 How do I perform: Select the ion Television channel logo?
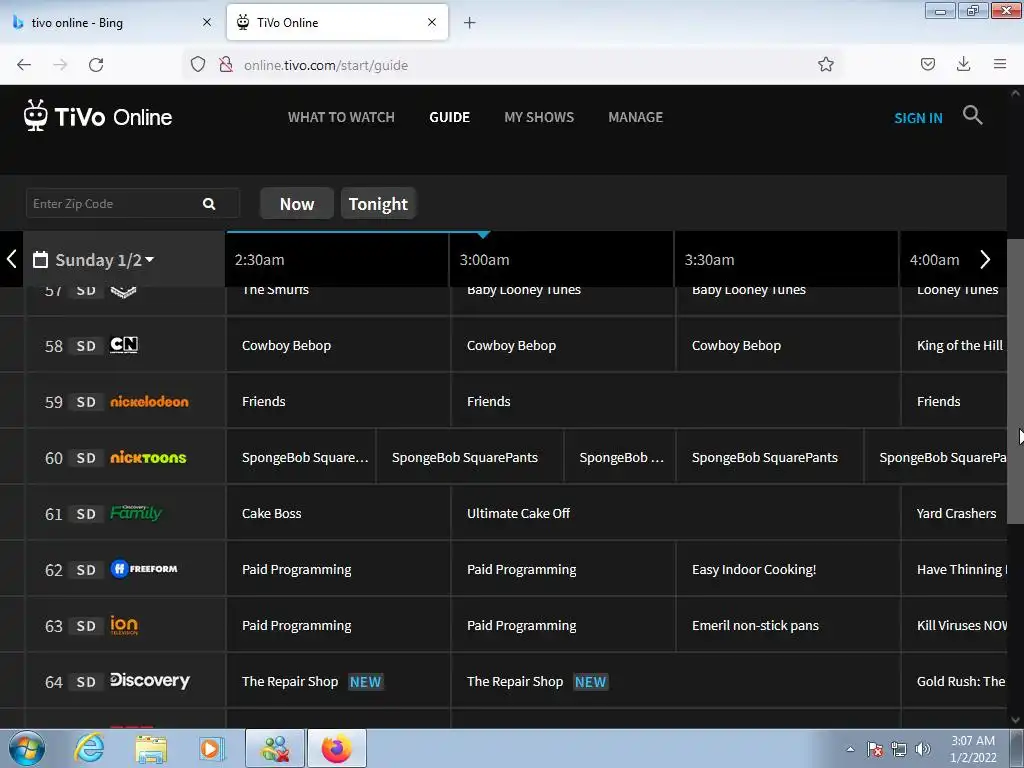124,625
